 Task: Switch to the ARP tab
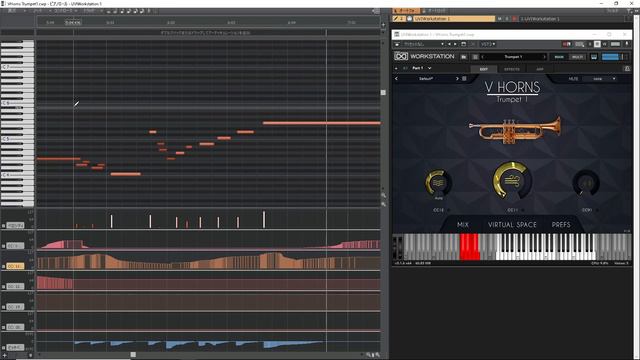pyautogui.click(x=540, y=69)
